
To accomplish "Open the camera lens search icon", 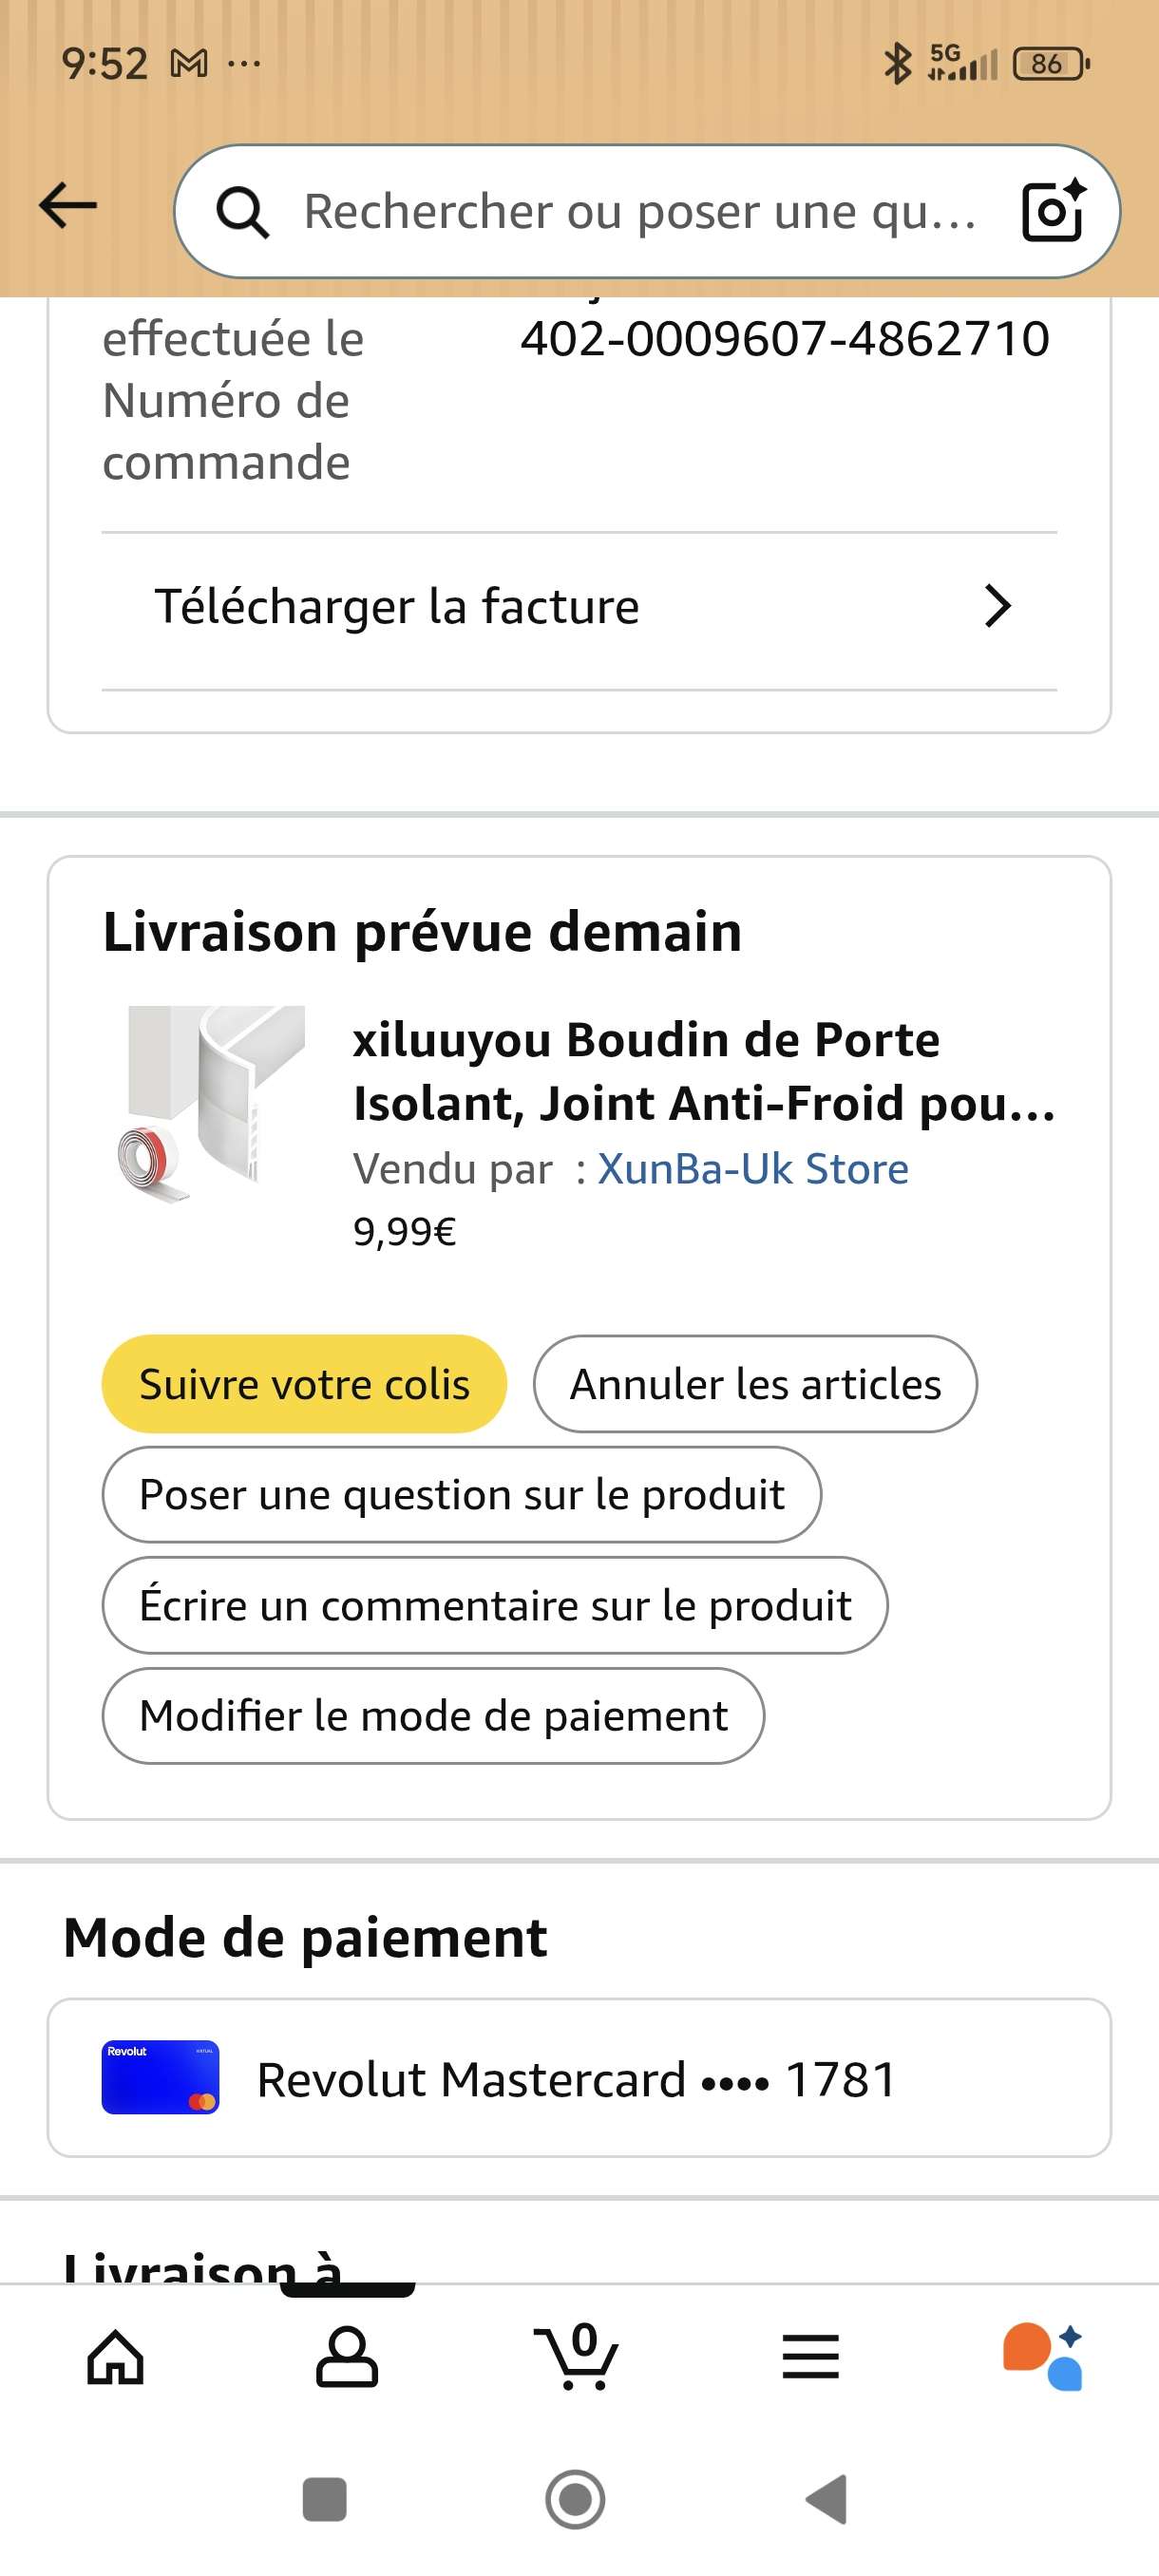I will [1054, 210].
